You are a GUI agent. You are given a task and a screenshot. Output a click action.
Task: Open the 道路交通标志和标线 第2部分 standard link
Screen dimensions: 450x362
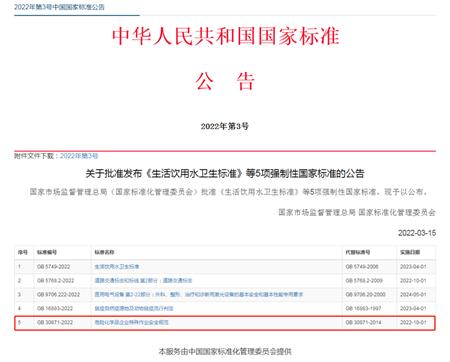pos(143,281)
